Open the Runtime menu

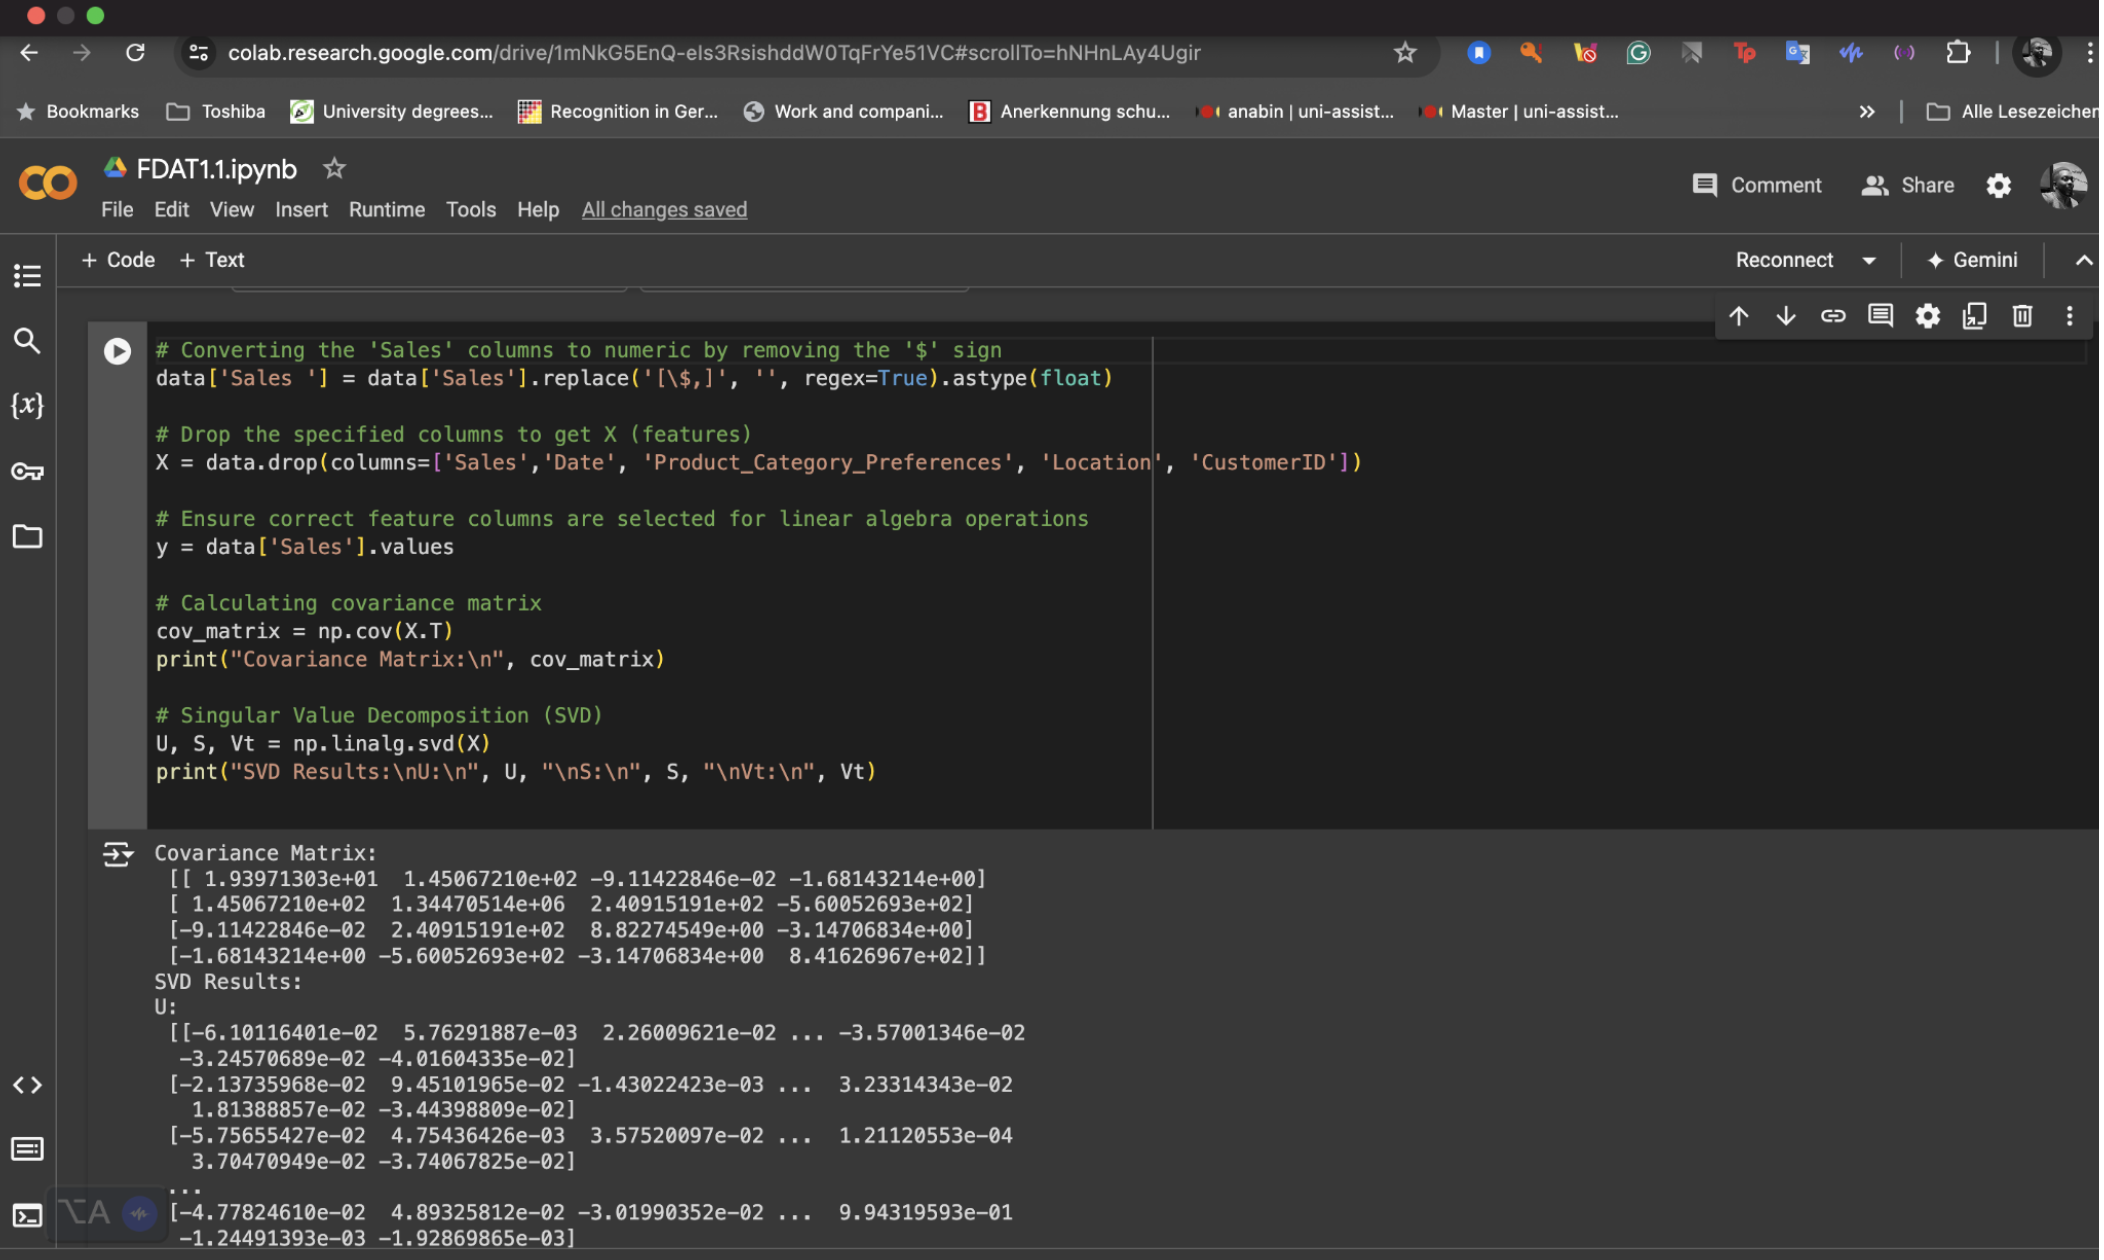tap(386, 210)
